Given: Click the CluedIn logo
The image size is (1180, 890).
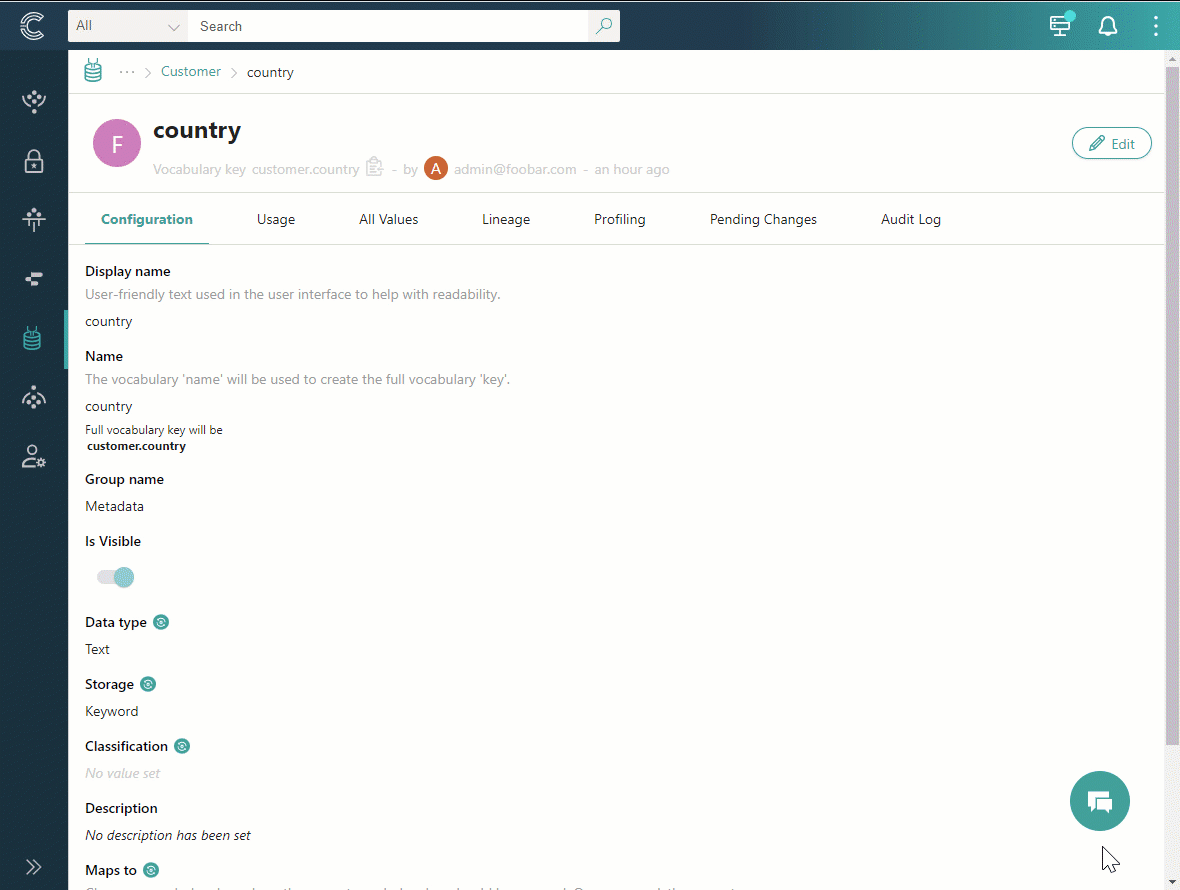Looking at the screenshot, I should pyautogui.click(x=32, y=26).
